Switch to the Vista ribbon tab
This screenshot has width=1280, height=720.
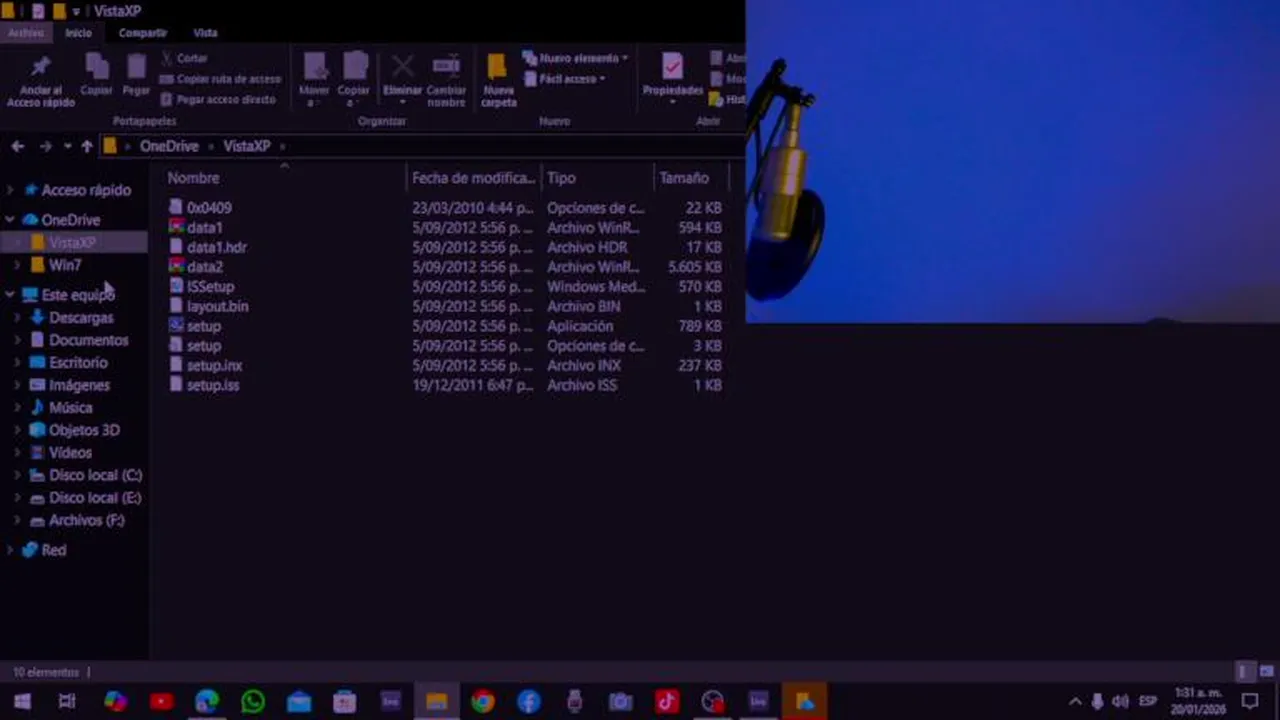point(205,33)
